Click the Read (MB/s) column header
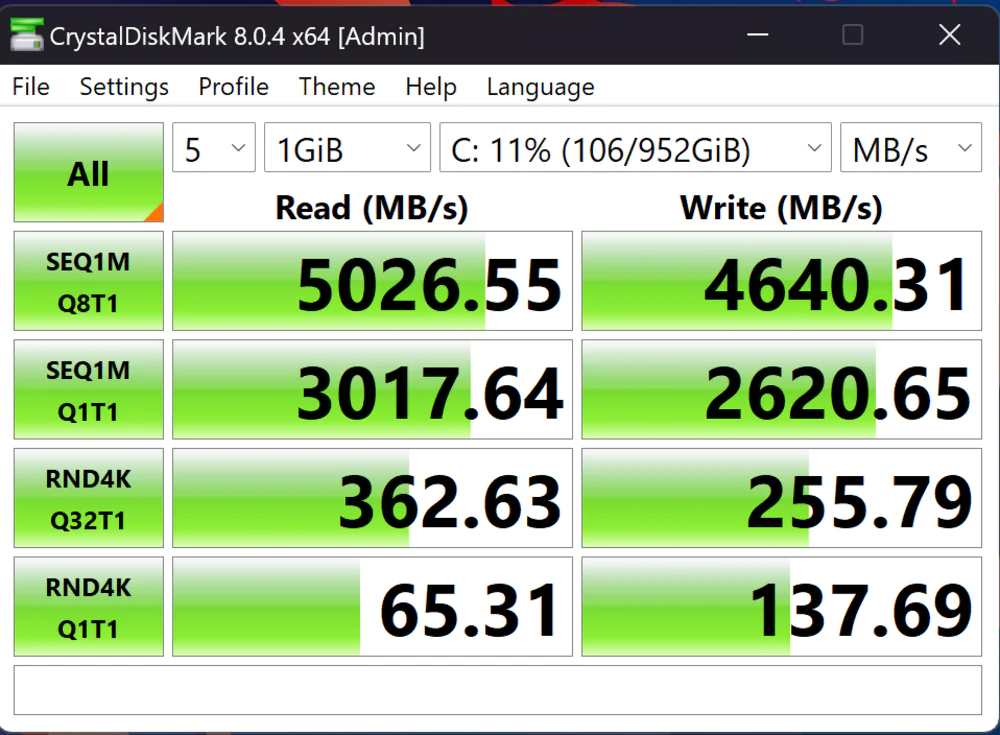The height and width of the screenshot is (735, 1000). (x=372, y=208)
